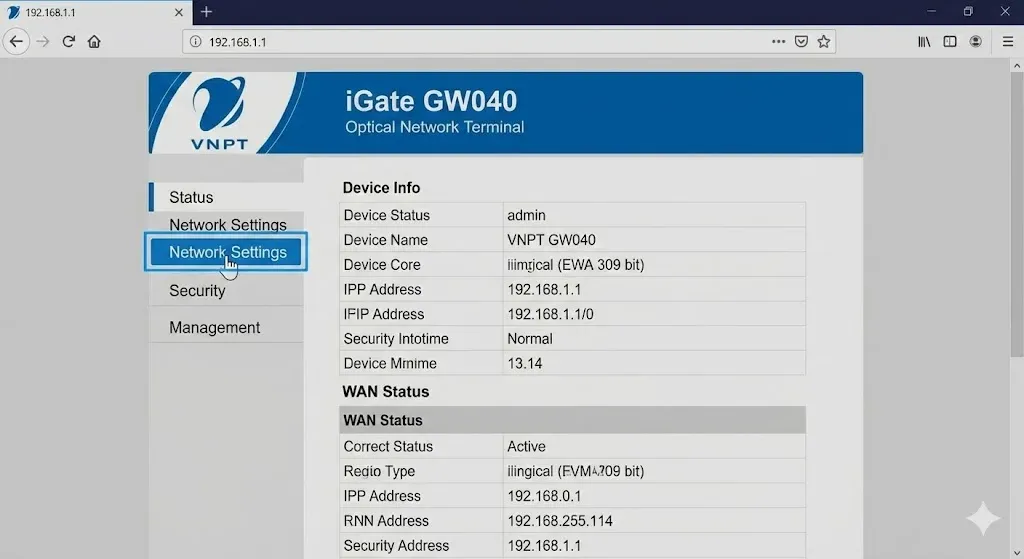Image resolution: width=1024 pixels, height=559 pixels.
Task: Open page actions three-dot menu
Action: (778, 42)
